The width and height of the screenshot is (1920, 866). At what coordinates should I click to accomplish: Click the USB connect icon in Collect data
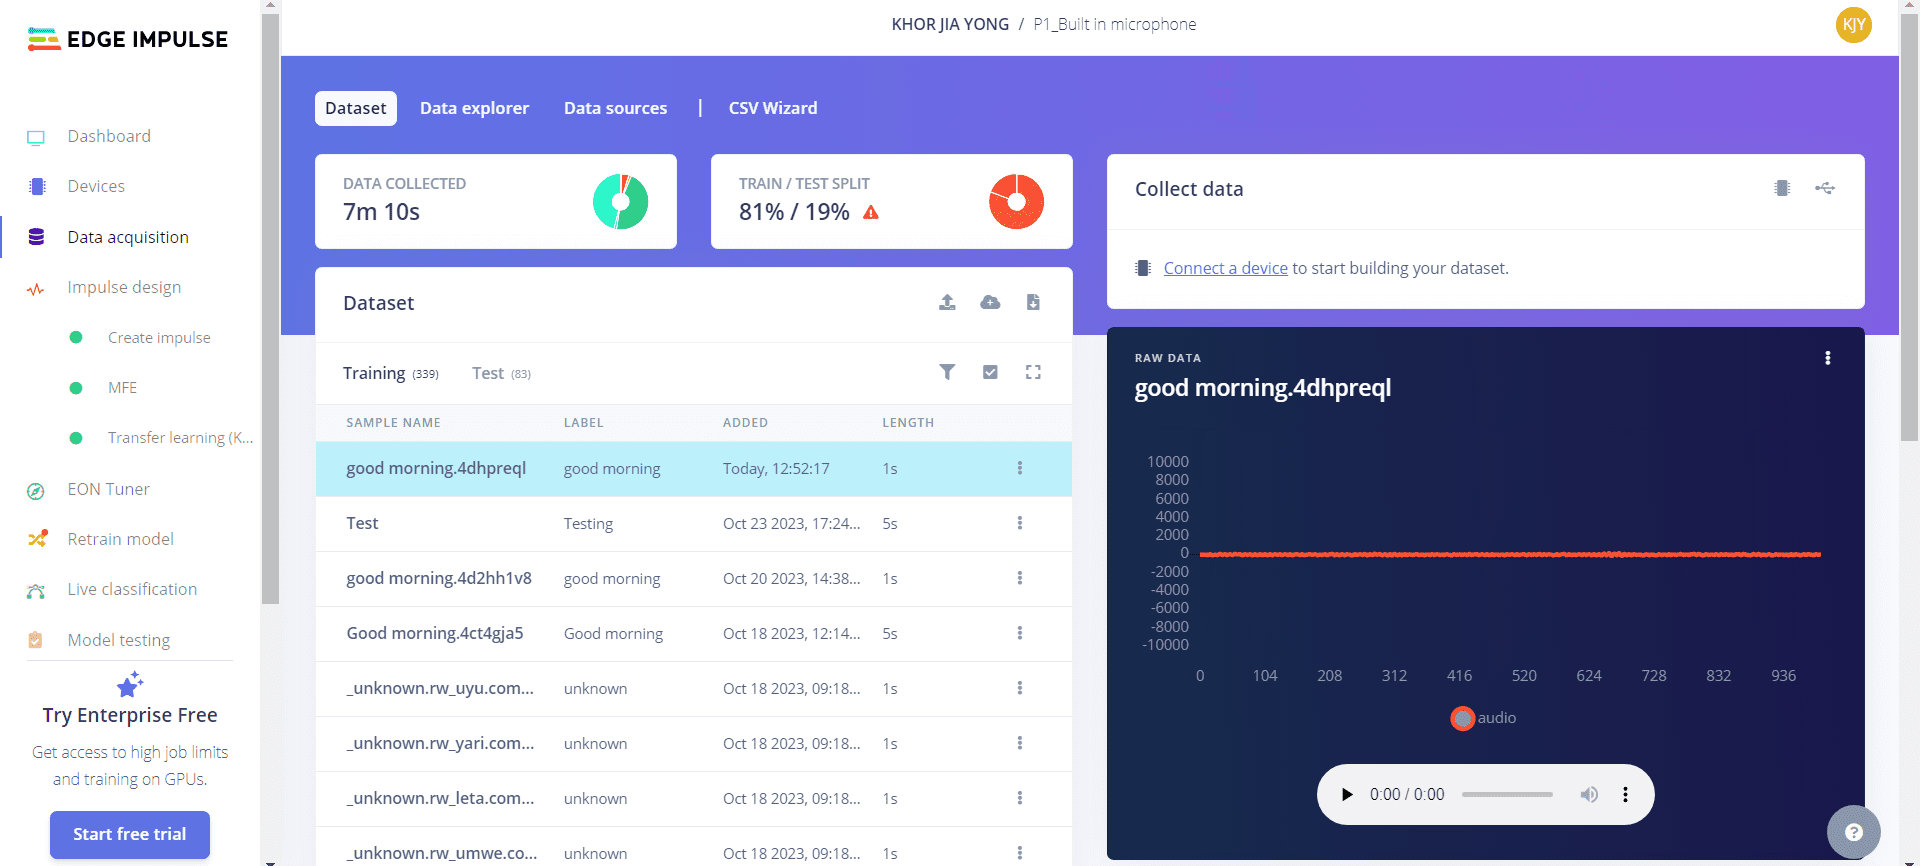(1825, 188)
